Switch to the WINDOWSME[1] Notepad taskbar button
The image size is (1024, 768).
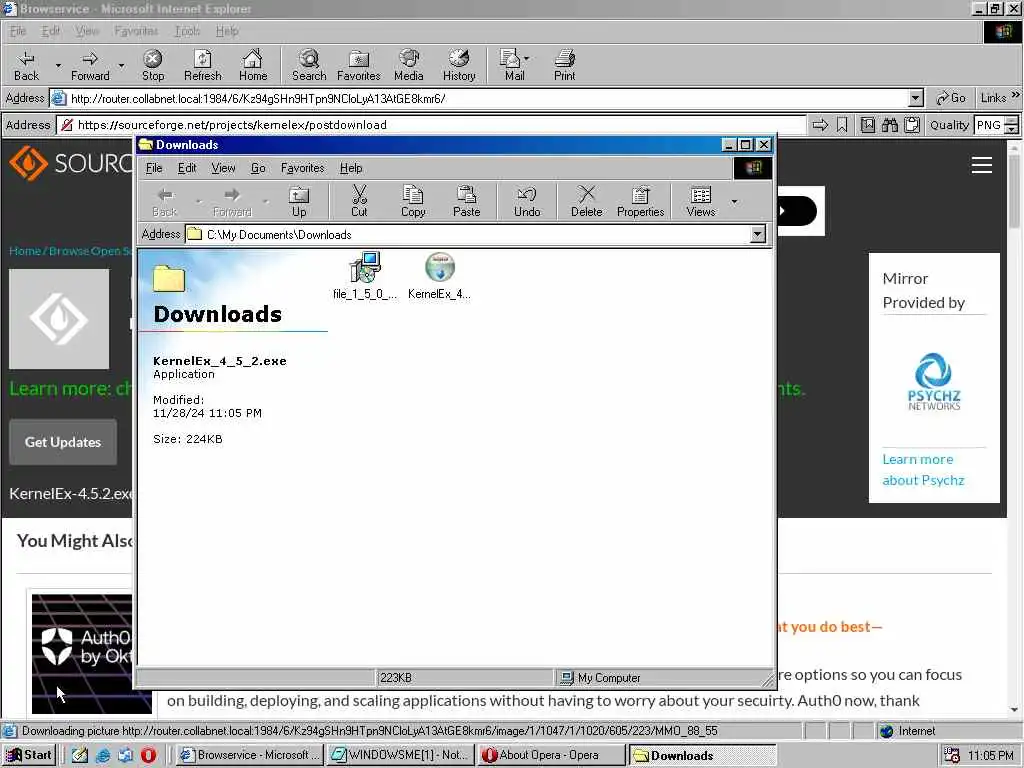coord(400,755)
